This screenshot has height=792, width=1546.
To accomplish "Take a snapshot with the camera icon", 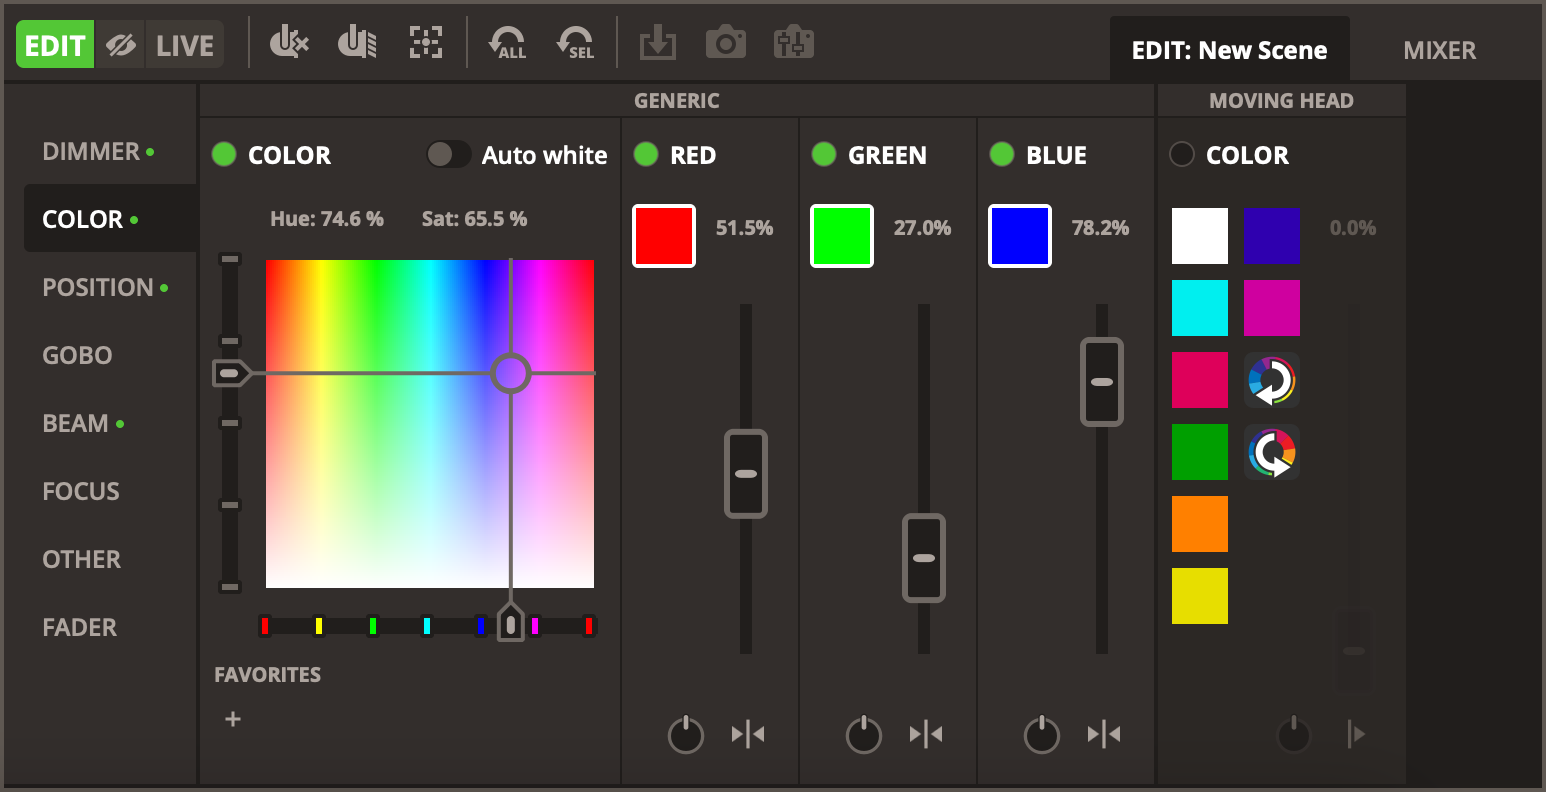I will (x=726, y=43).
